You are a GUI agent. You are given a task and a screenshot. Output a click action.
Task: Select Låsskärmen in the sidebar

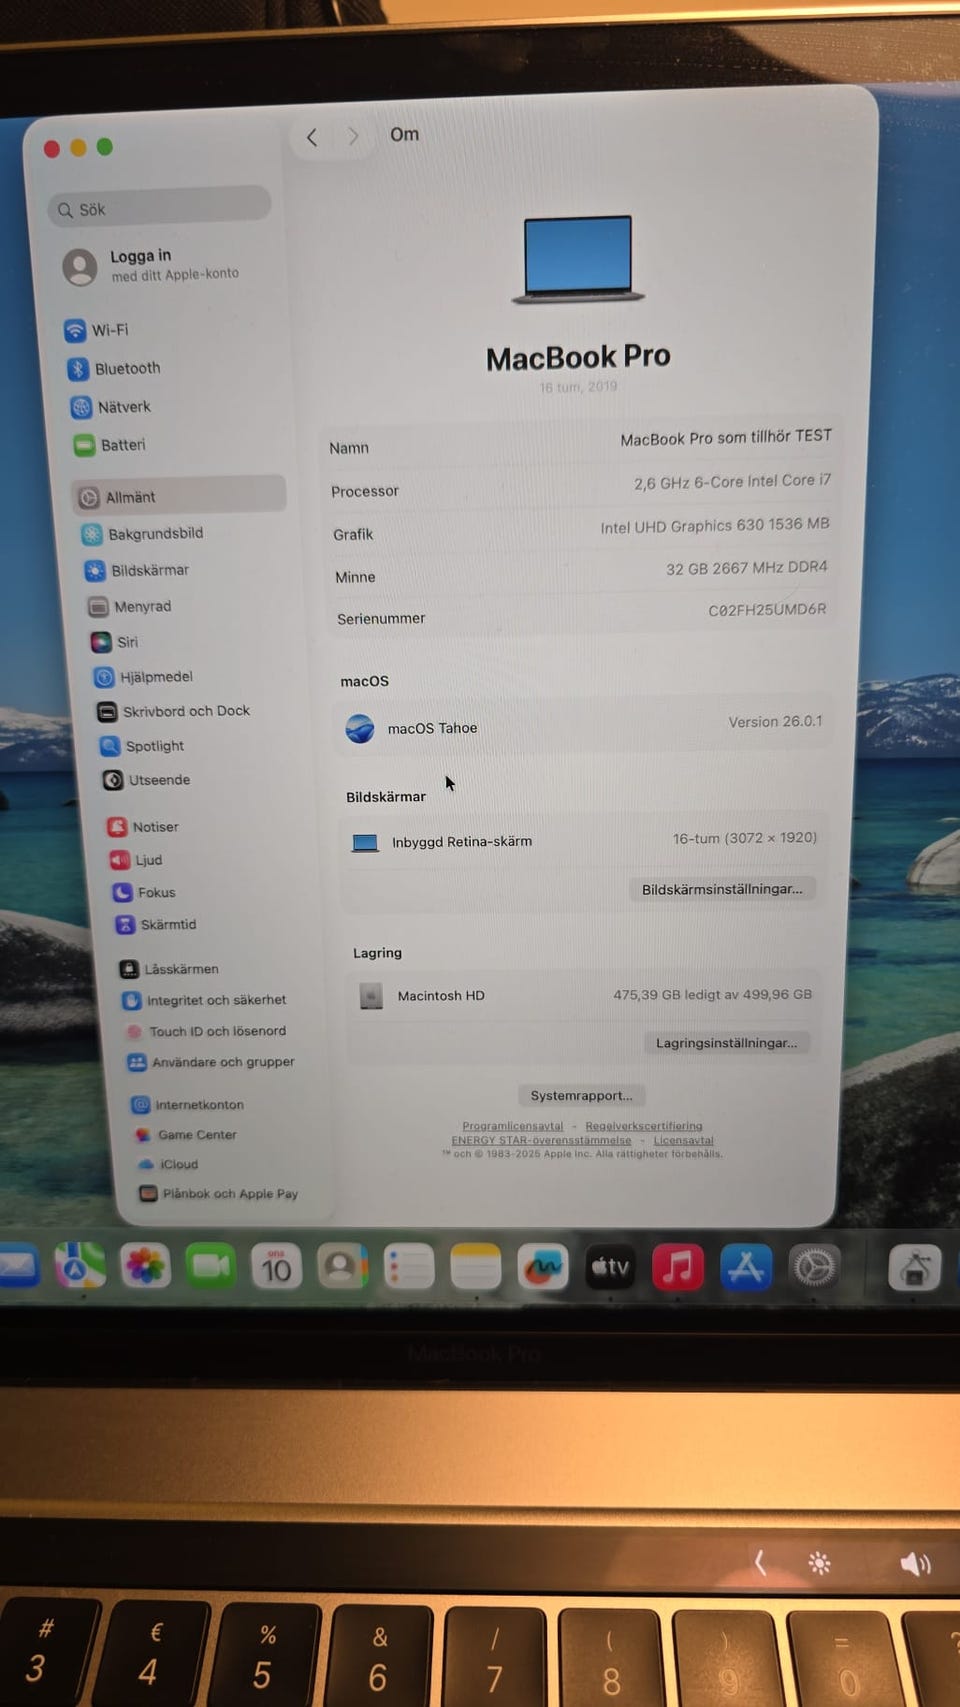click(169, 969)
